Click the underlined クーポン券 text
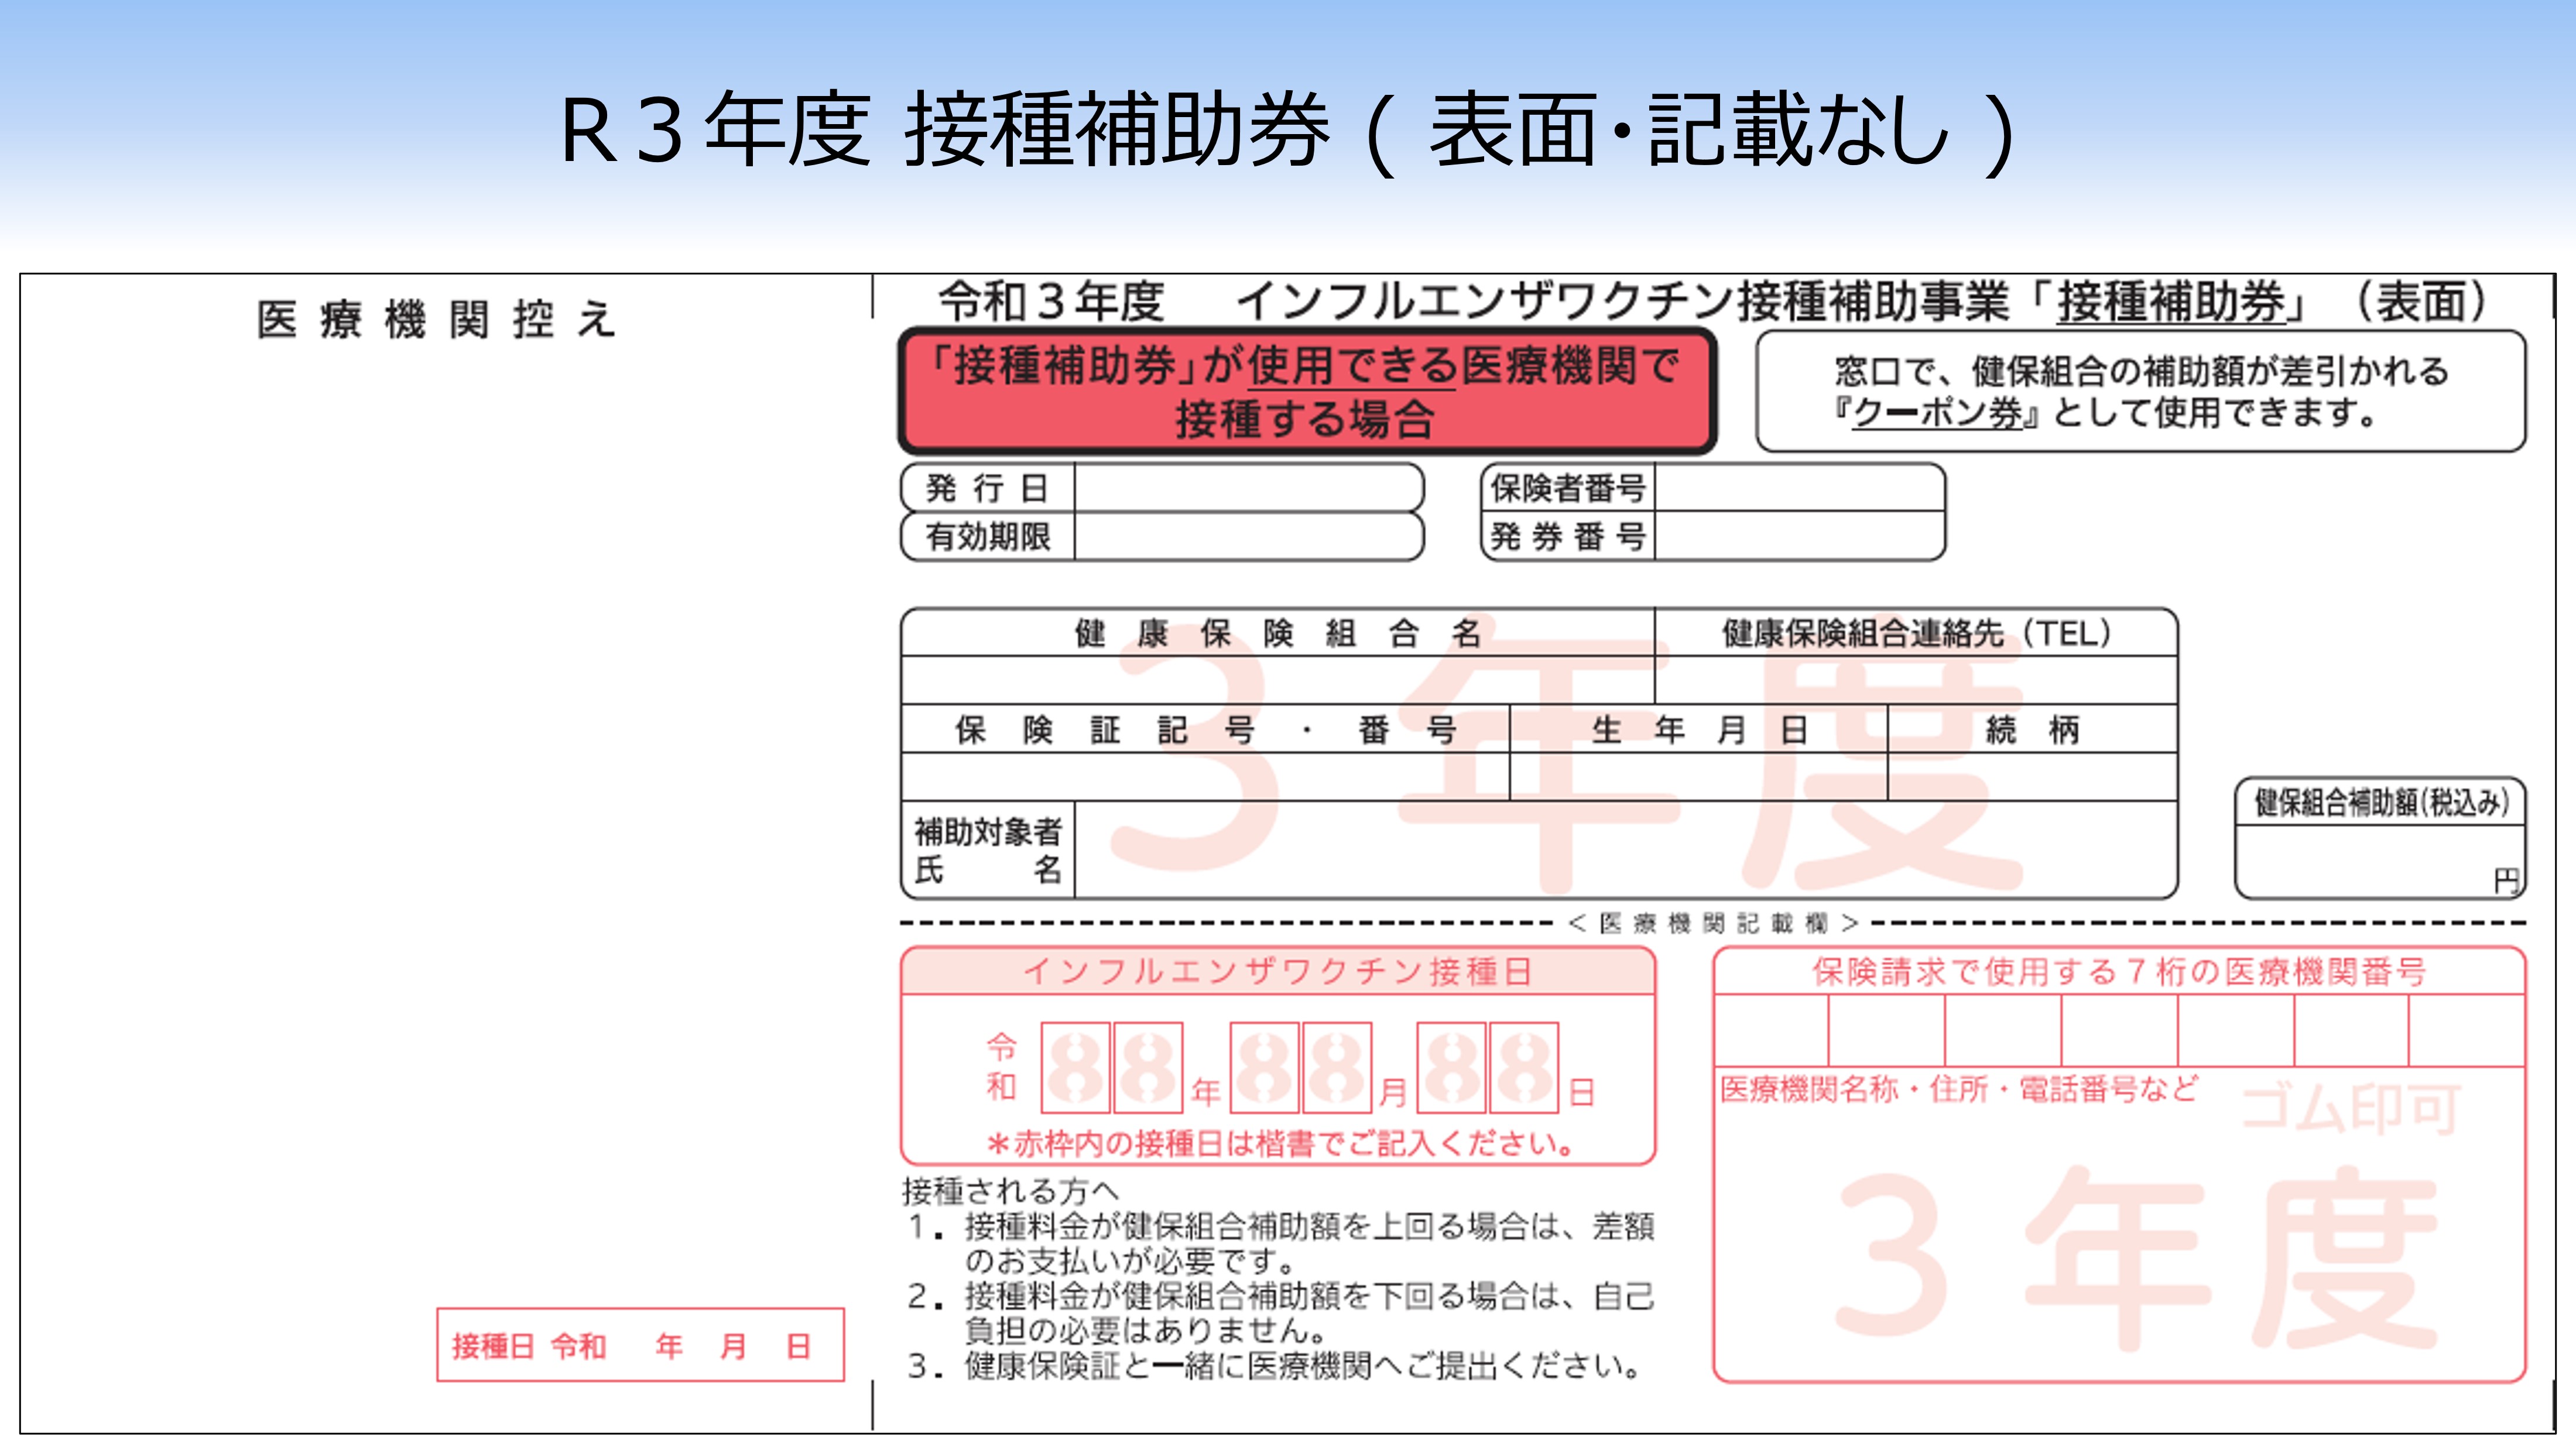 (x=1936, y=413)
